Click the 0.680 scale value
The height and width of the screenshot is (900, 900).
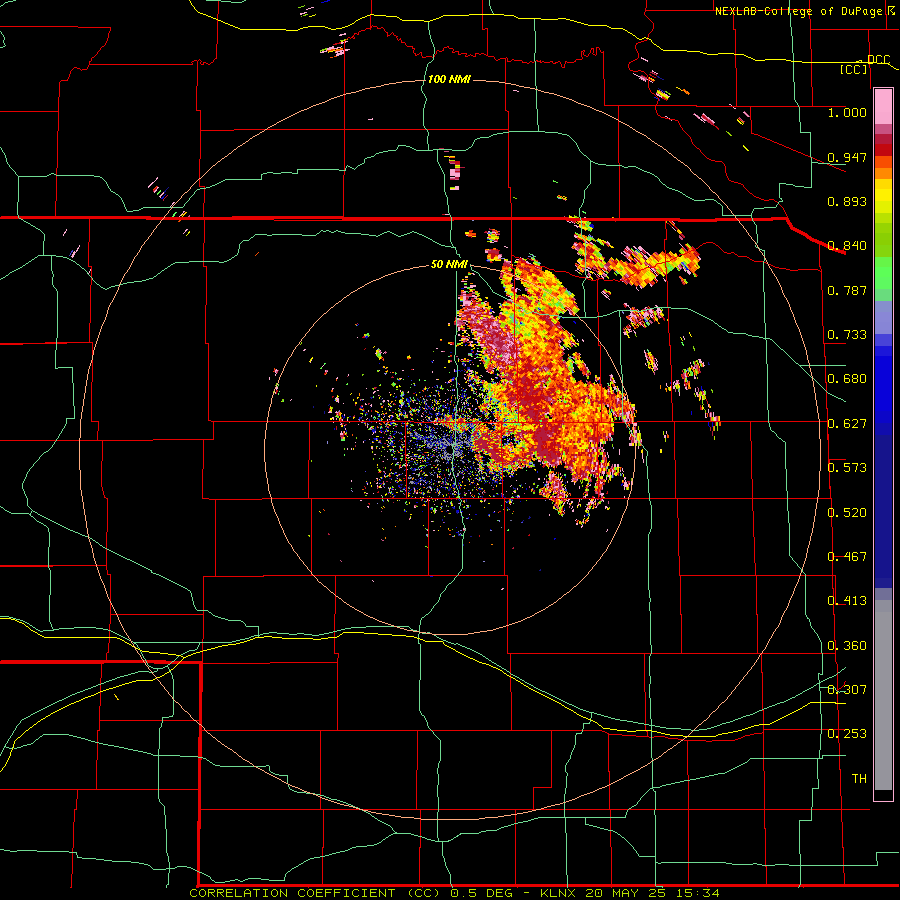[847, 379]
